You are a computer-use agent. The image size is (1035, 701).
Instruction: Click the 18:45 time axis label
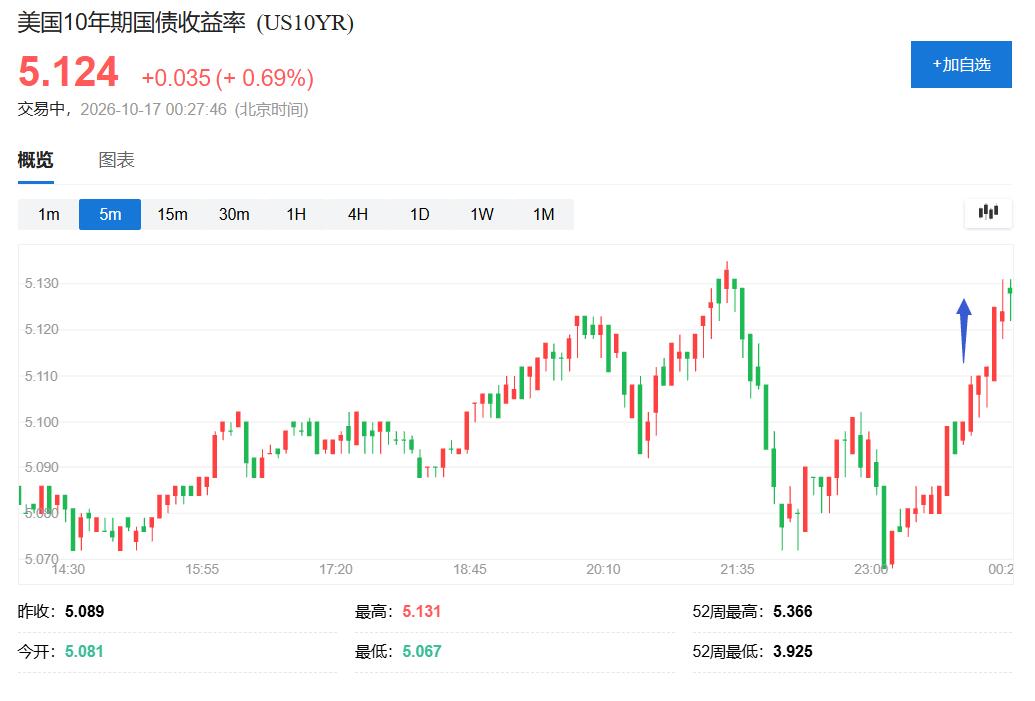click(470, 569)
